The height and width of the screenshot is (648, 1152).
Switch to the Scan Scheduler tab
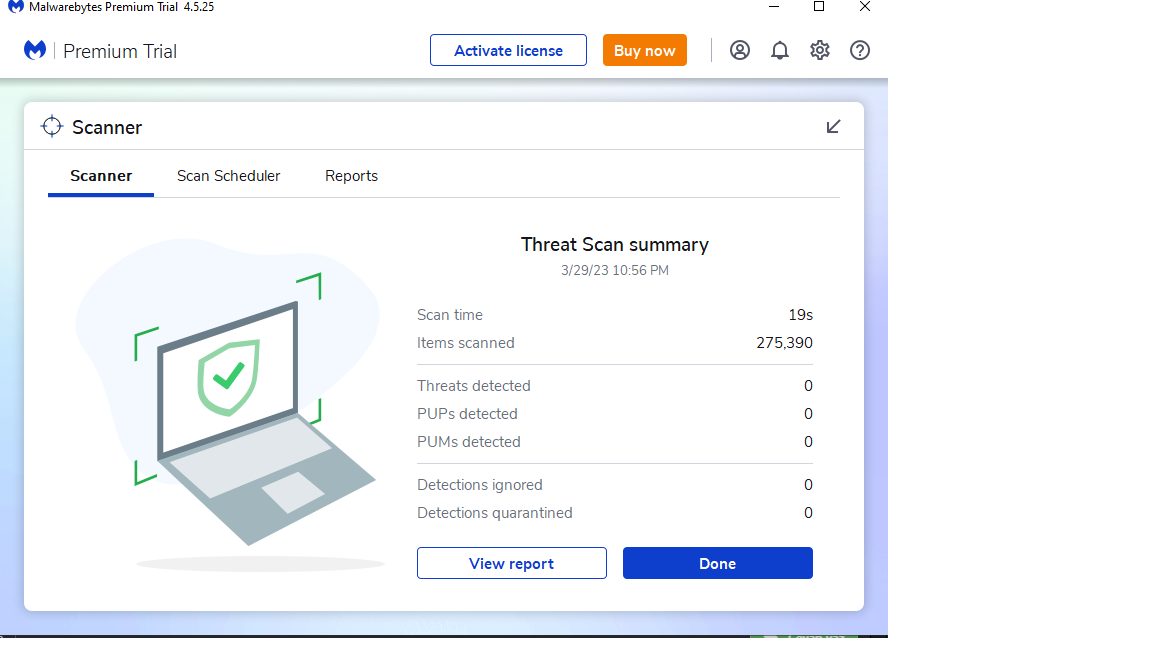click(228, 176)
